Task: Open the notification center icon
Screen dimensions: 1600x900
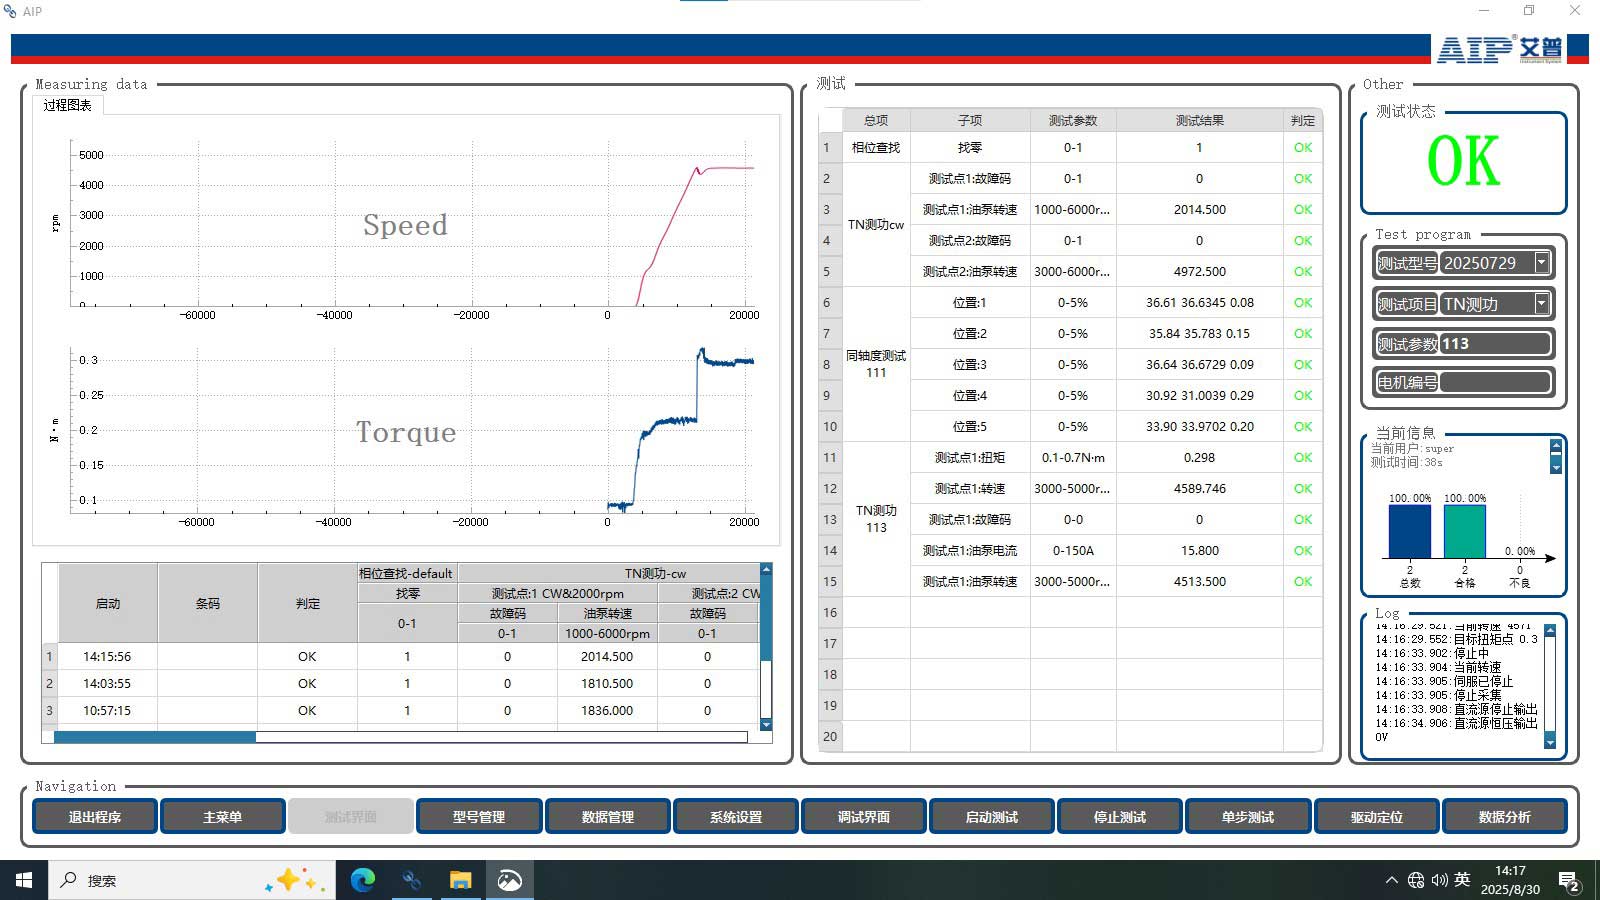Action: (1569, 880)
